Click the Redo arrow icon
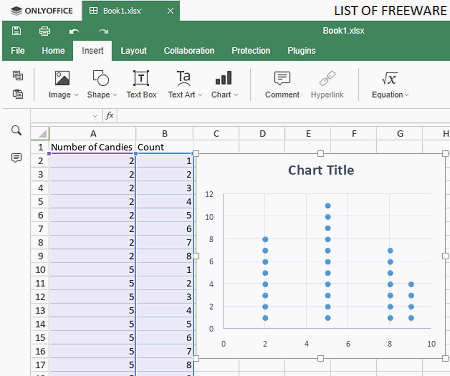The height and width of the screenshot is (376, 450). coord(103,31)
